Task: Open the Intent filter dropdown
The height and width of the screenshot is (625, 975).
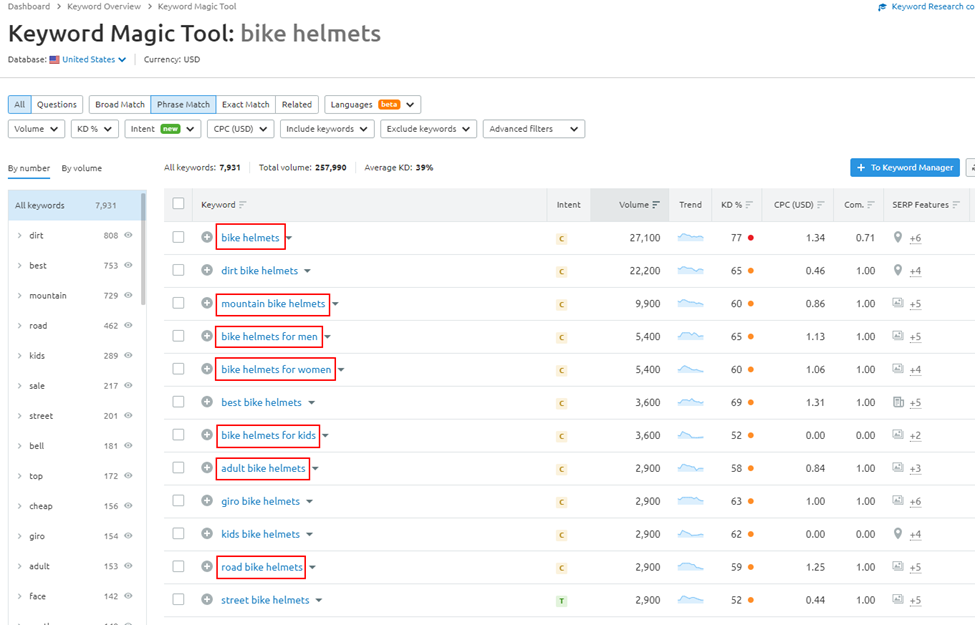Action: coord(162,129)
